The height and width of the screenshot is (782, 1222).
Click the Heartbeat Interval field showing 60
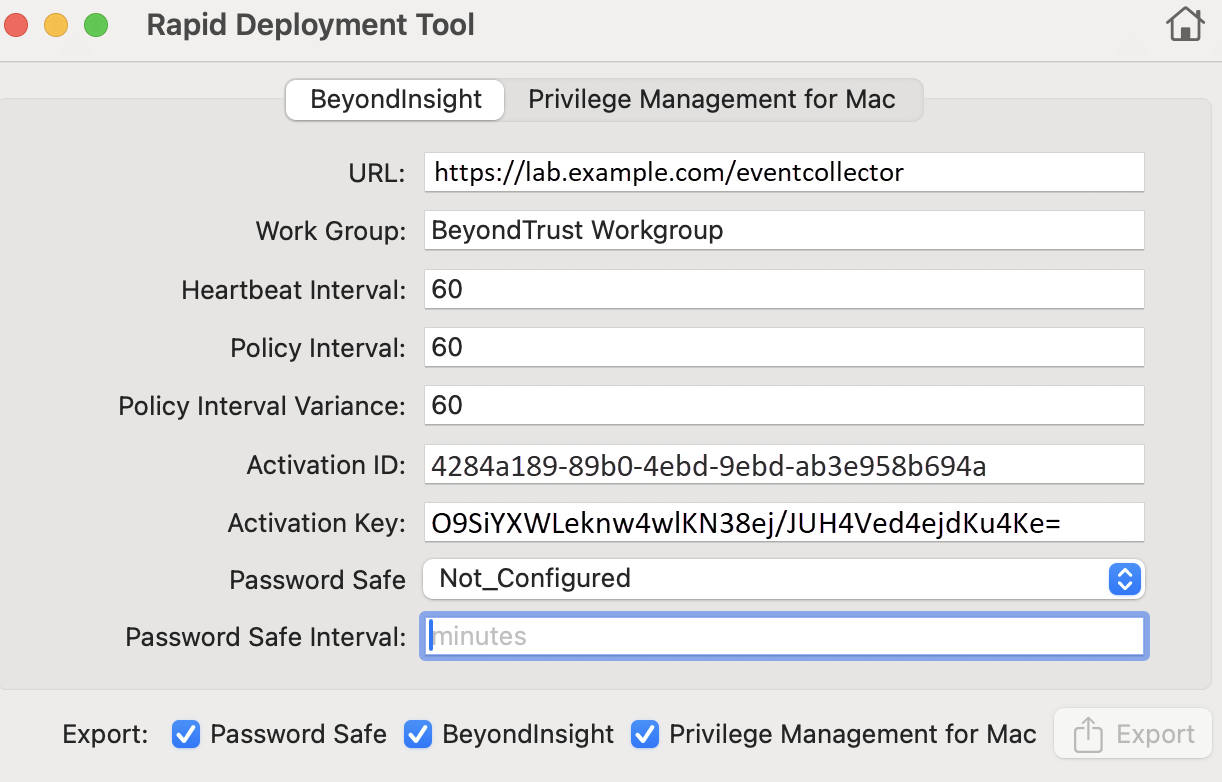coord(785,289)
